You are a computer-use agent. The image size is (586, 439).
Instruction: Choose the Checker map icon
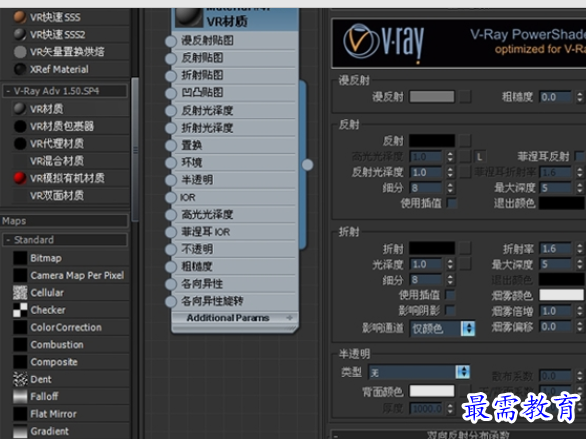click(20, 310)
